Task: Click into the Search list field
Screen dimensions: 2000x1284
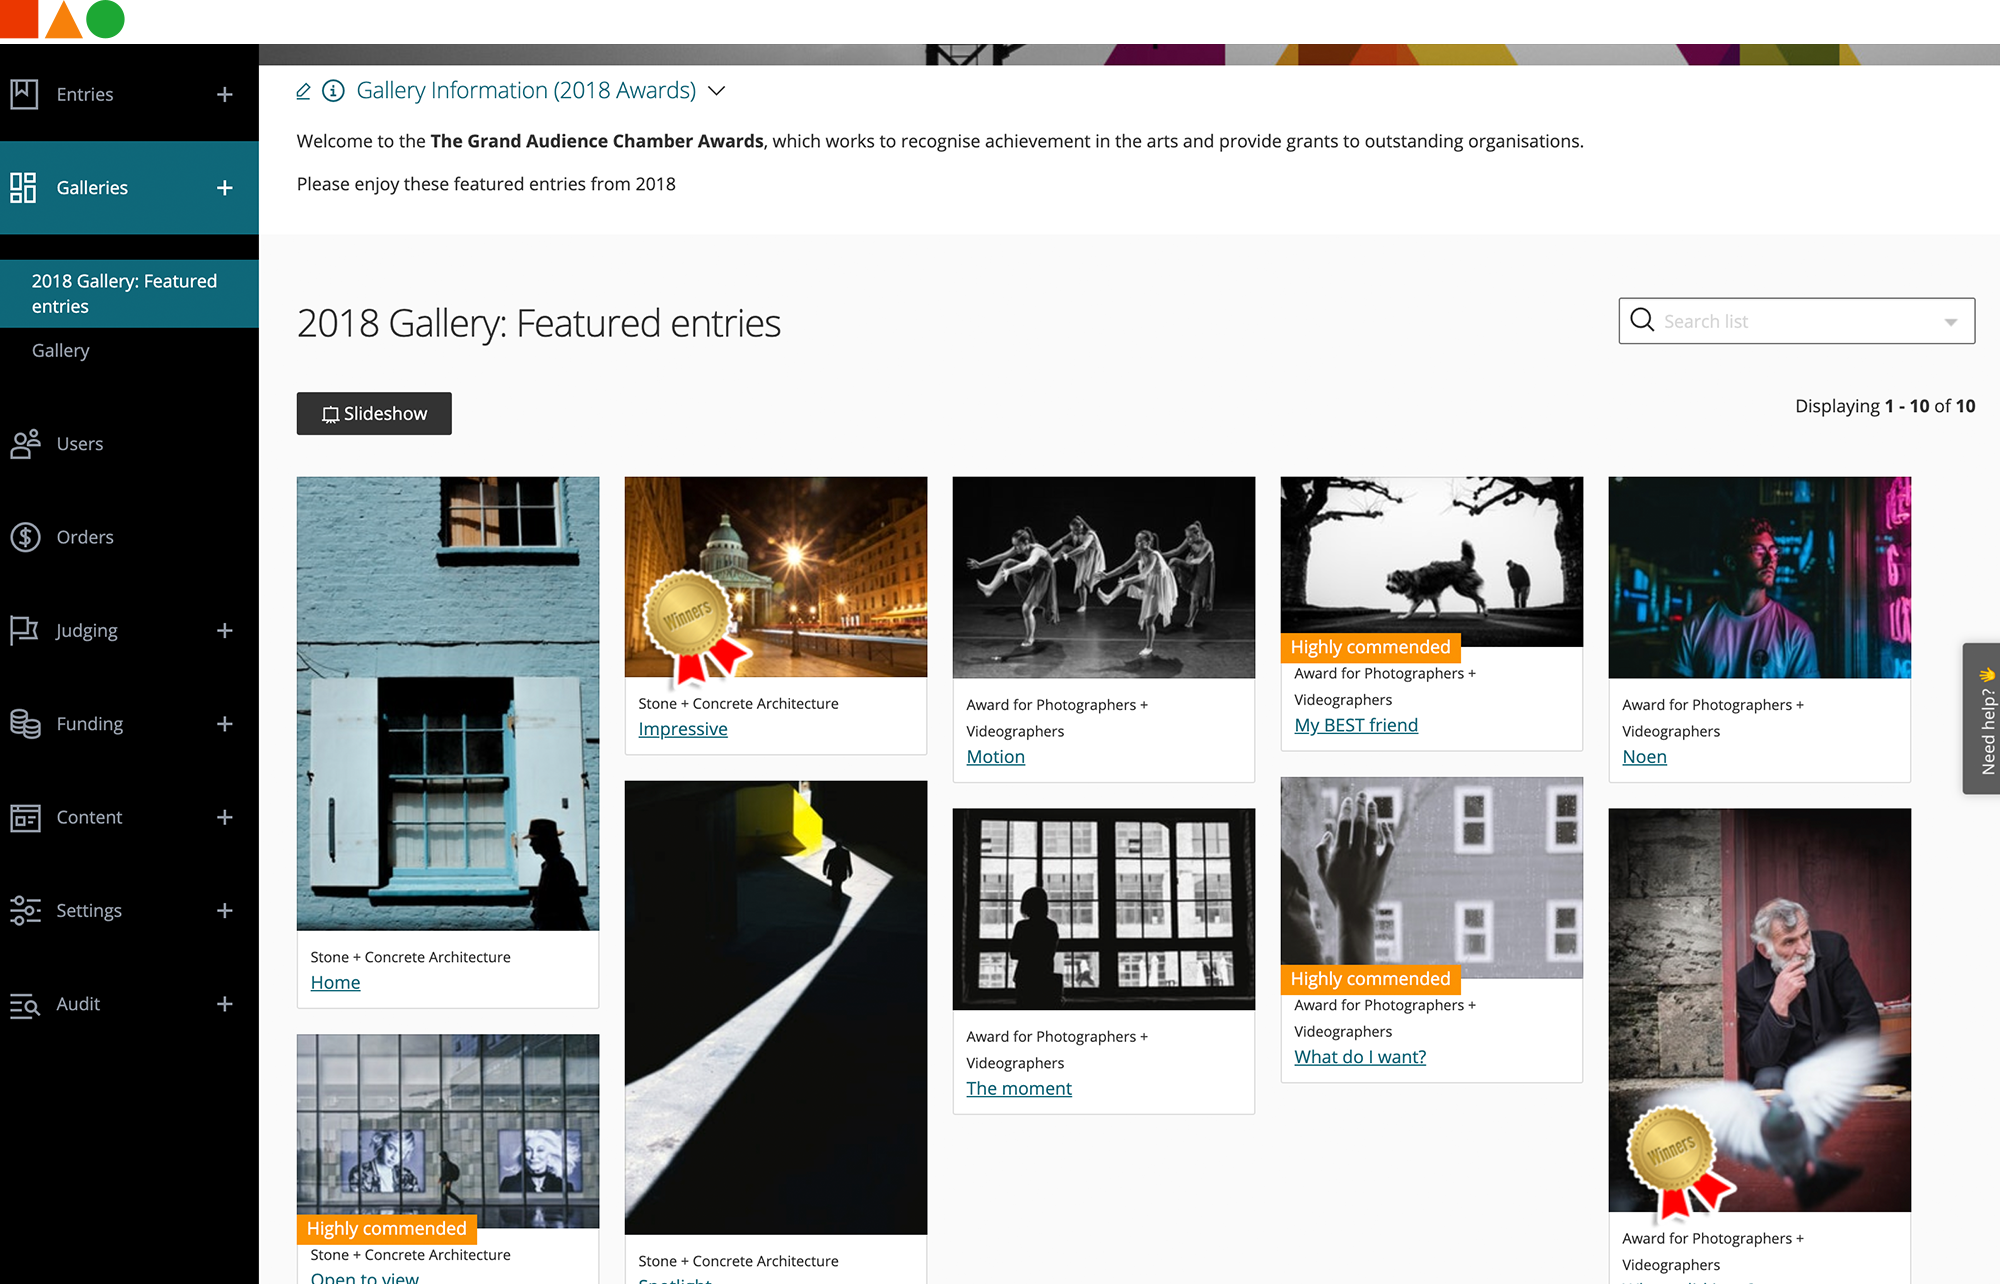Action: click(x=1796, y=321)
